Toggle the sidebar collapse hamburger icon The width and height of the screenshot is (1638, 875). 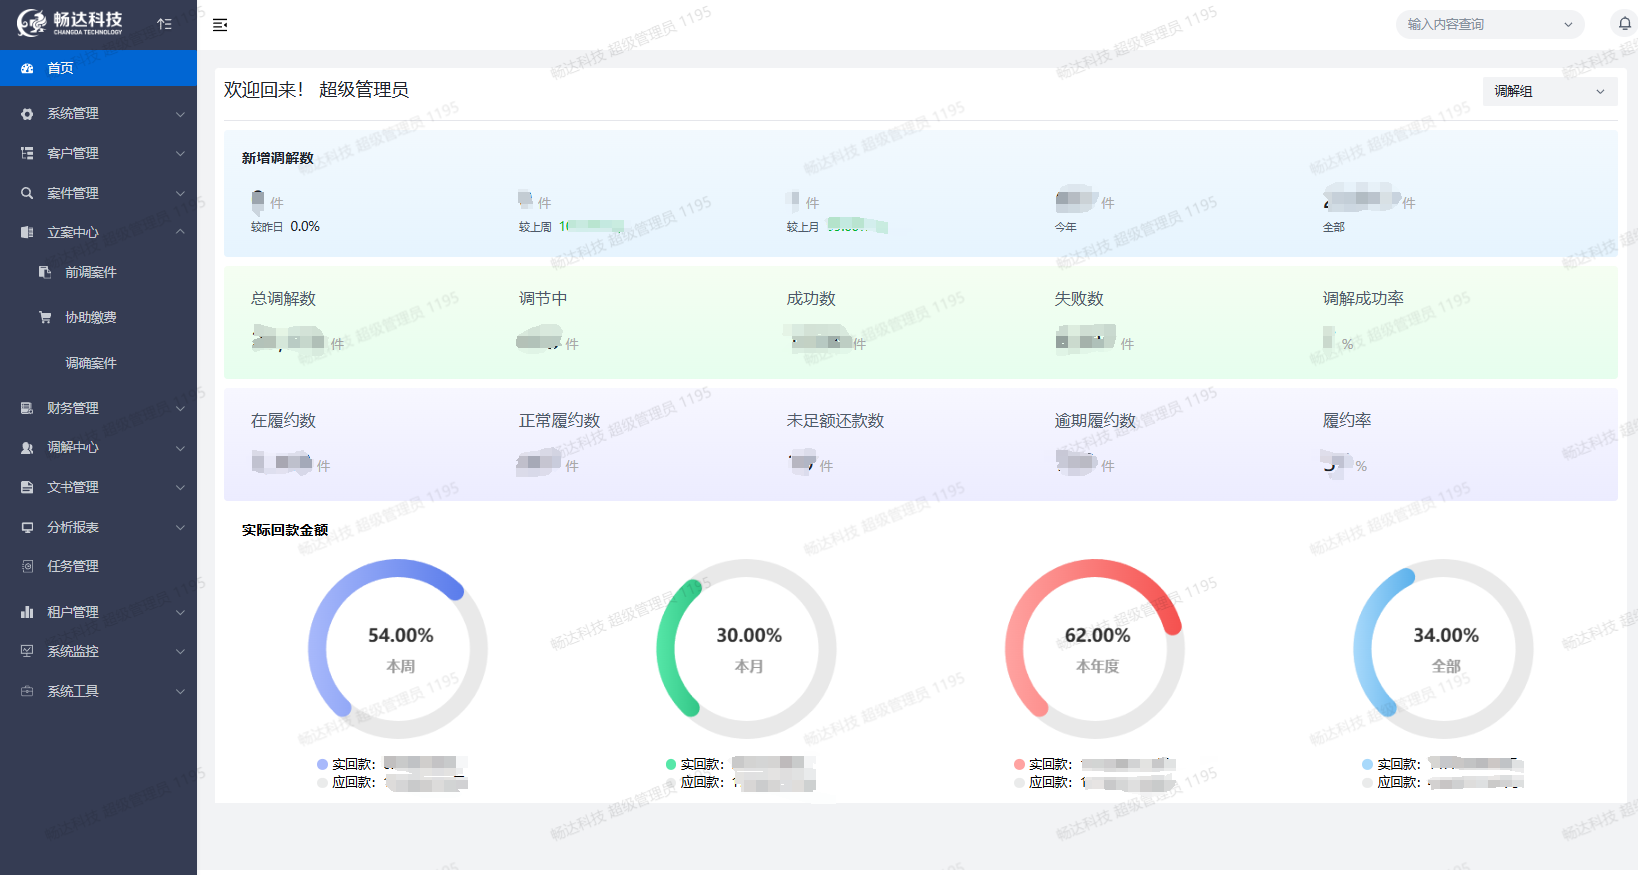220,25
